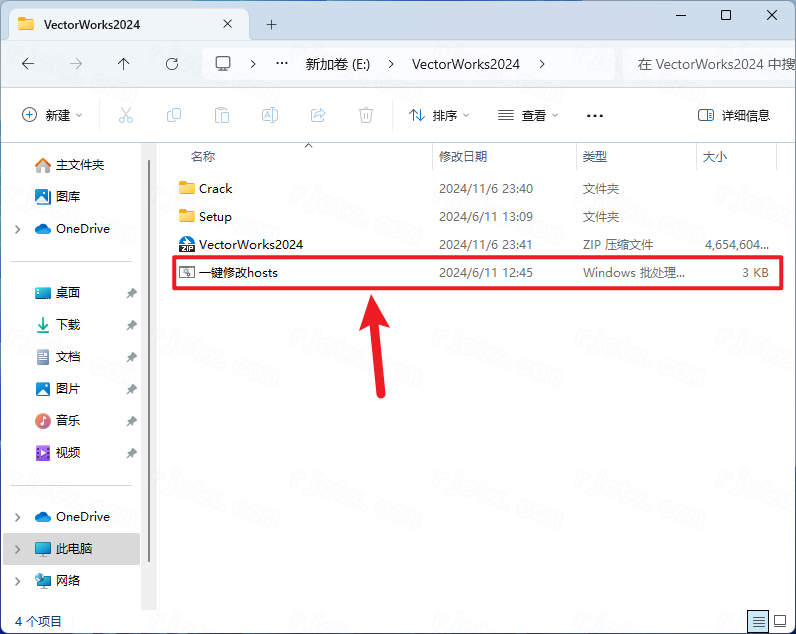Switch to details list view in status bar

tap(758, 620)
